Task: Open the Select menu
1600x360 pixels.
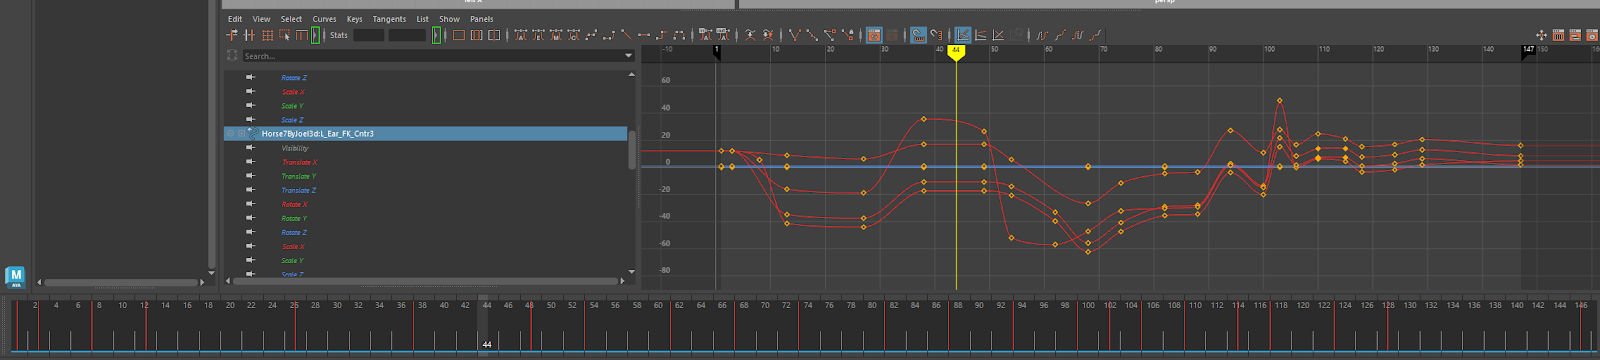Action: click(291, 19)
